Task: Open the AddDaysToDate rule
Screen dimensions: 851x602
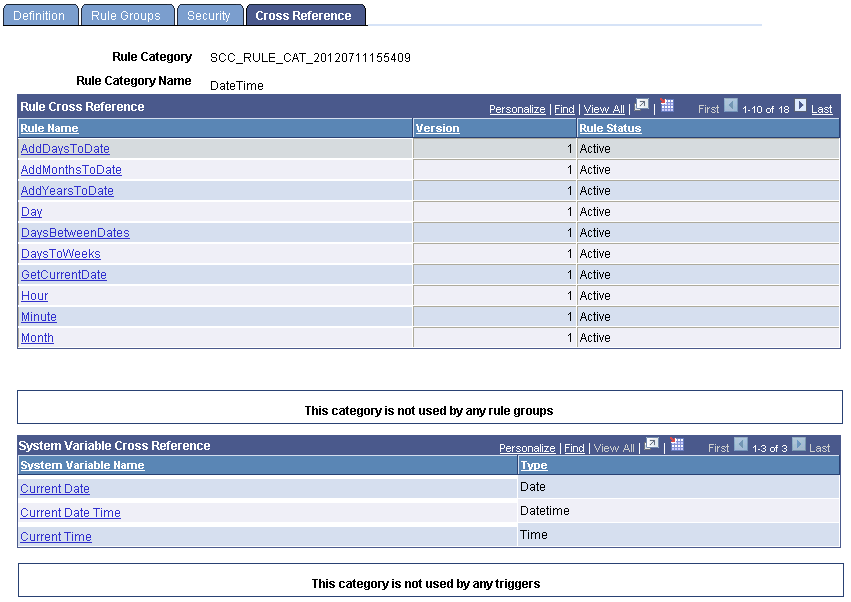Action: [x=64, y=148]
